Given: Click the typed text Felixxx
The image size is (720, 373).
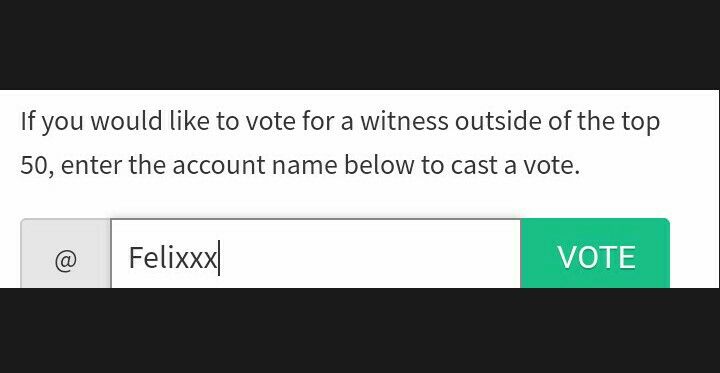Looking at the screenshot, I should coord(172,257).
